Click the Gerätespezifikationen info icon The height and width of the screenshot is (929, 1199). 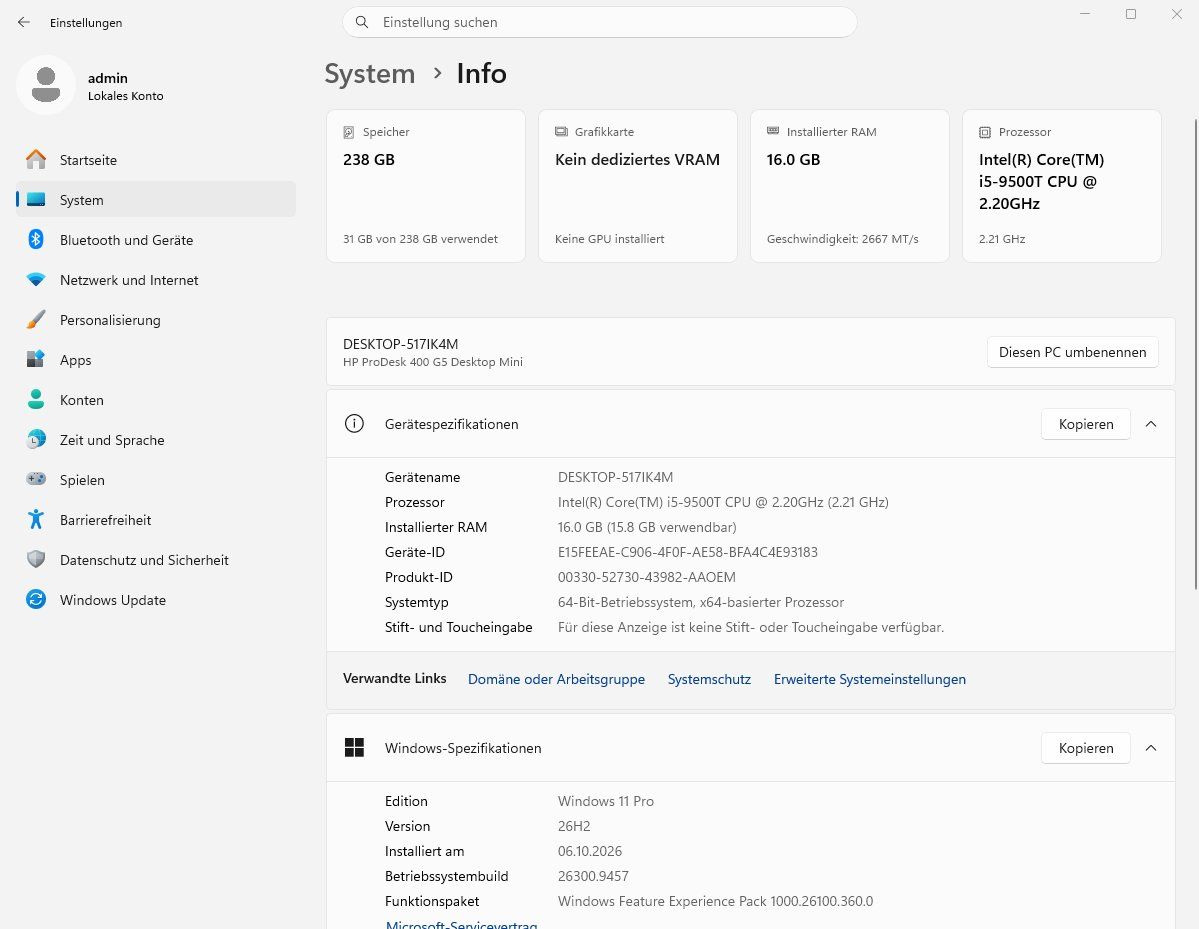[354, 424]
